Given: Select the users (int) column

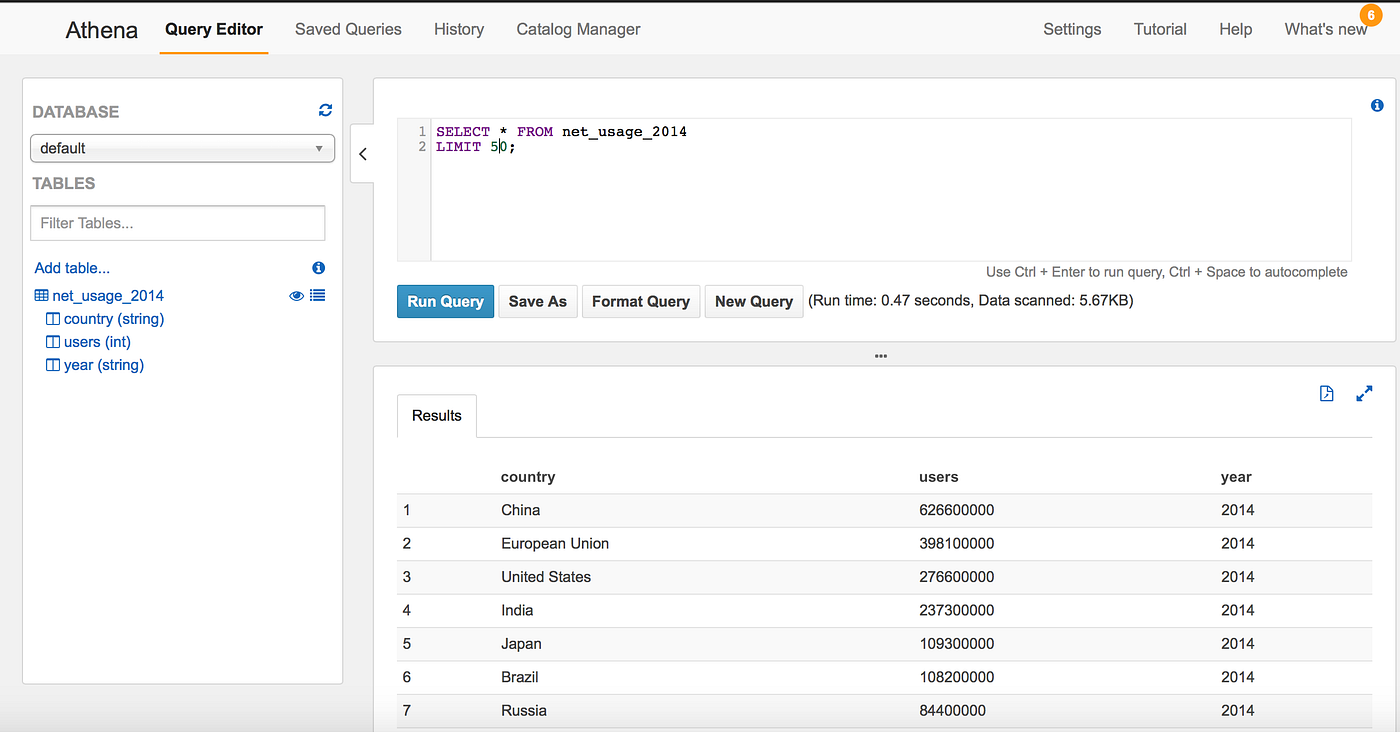Looking at the screenshot, I should click(97, 341).
